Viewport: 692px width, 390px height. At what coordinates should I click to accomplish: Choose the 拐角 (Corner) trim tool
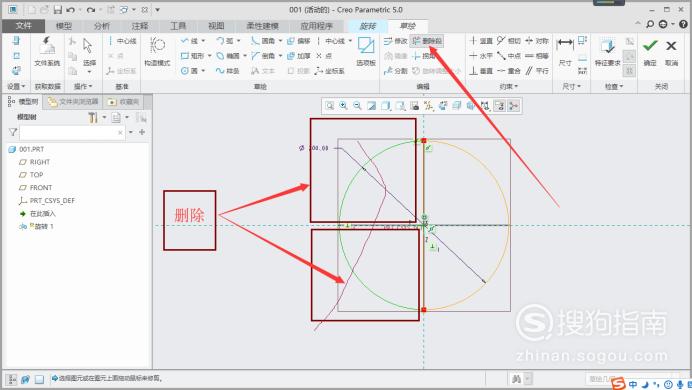click(424, 56)
